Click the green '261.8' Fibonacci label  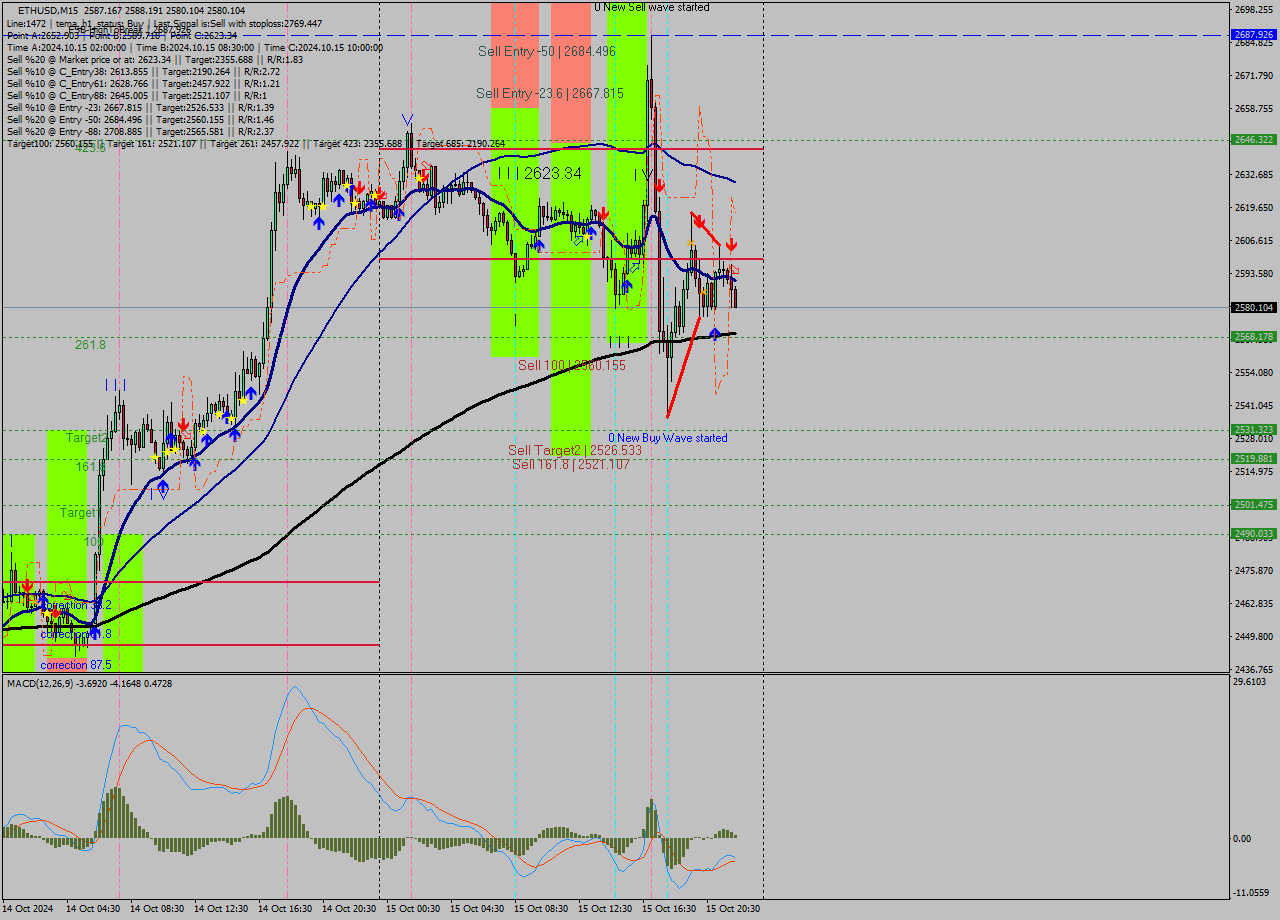click(90, 344)
